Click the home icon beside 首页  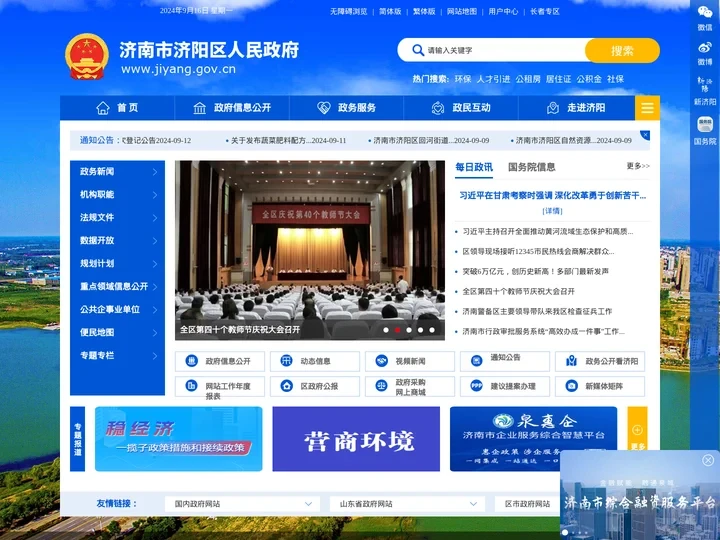pyautogui.click(x=103, y=108)
